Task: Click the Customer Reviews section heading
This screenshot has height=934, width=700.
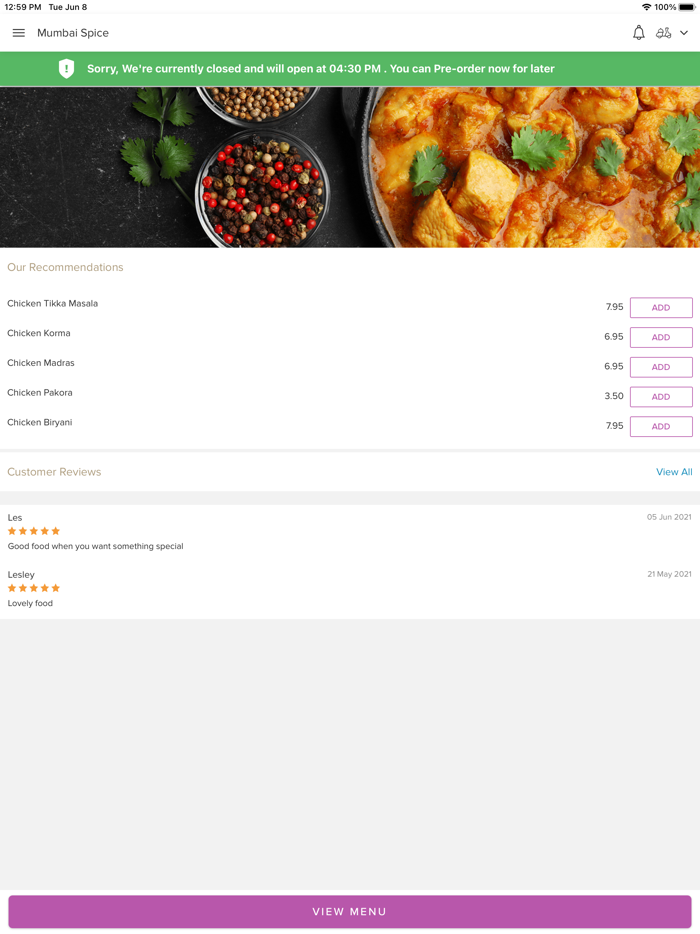Action: [54, 471]
